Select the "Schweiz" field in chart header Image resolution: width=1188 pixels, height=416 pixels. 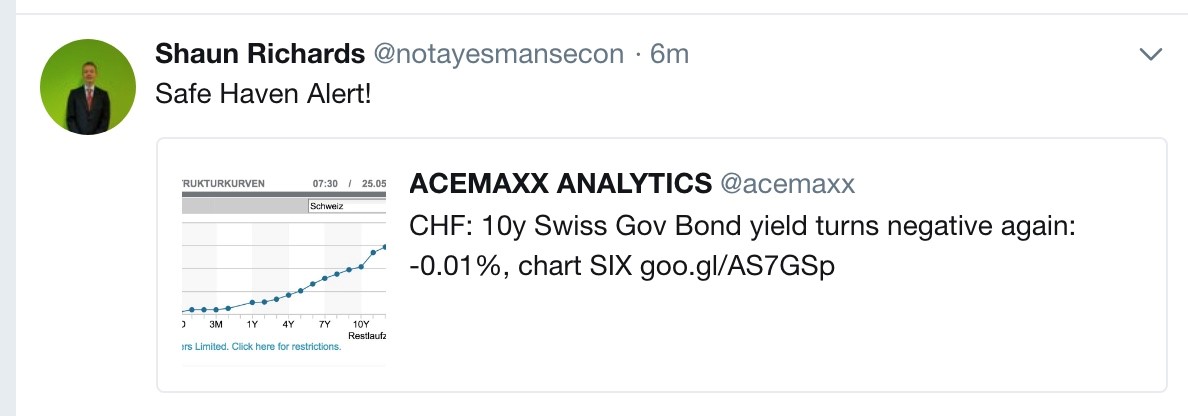[346, 206]
